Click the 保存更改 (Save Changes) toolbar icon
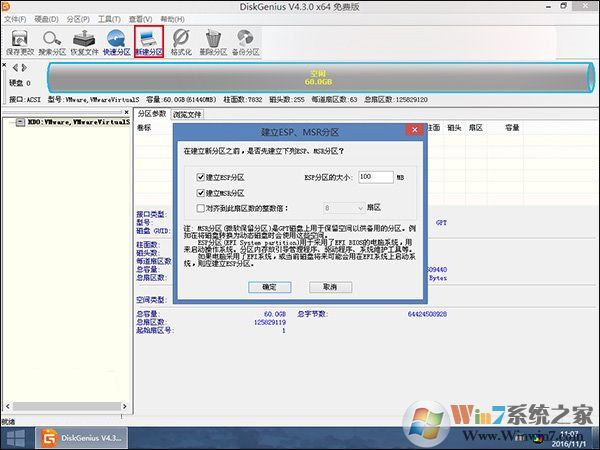 click(18, 41)
